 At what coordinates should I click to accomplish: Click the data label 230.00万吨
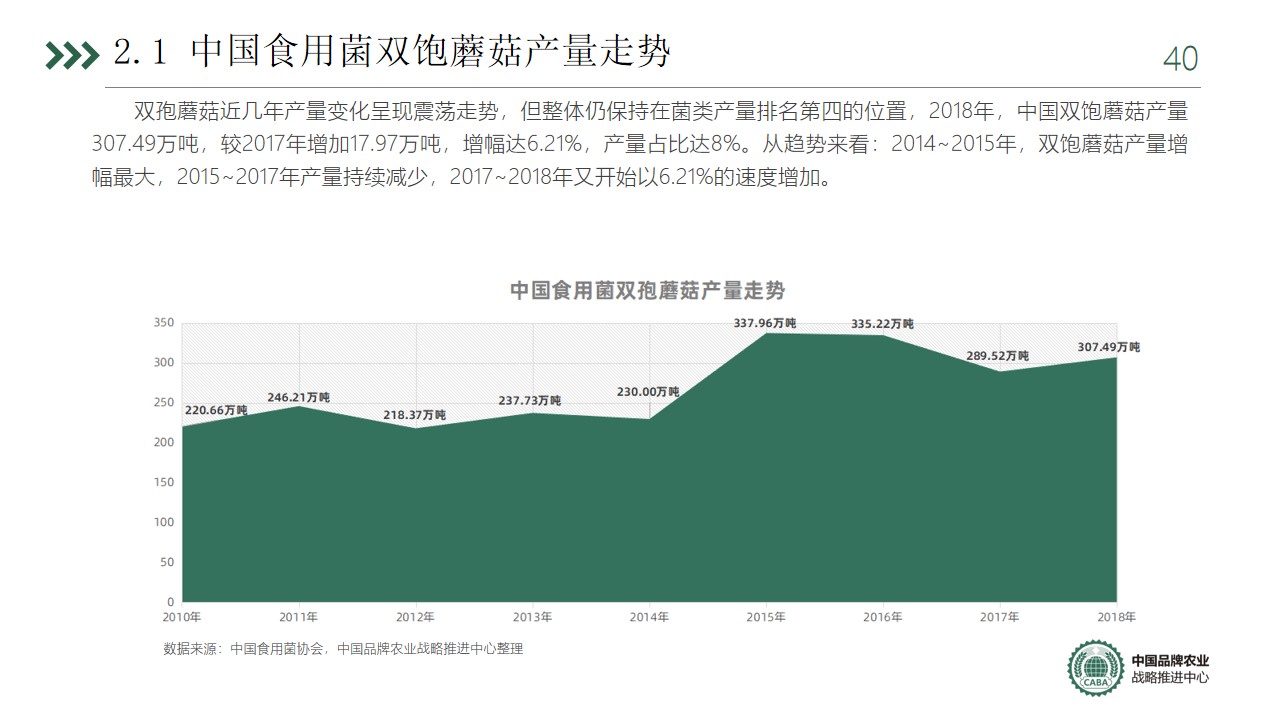click(x=648, y=392)
